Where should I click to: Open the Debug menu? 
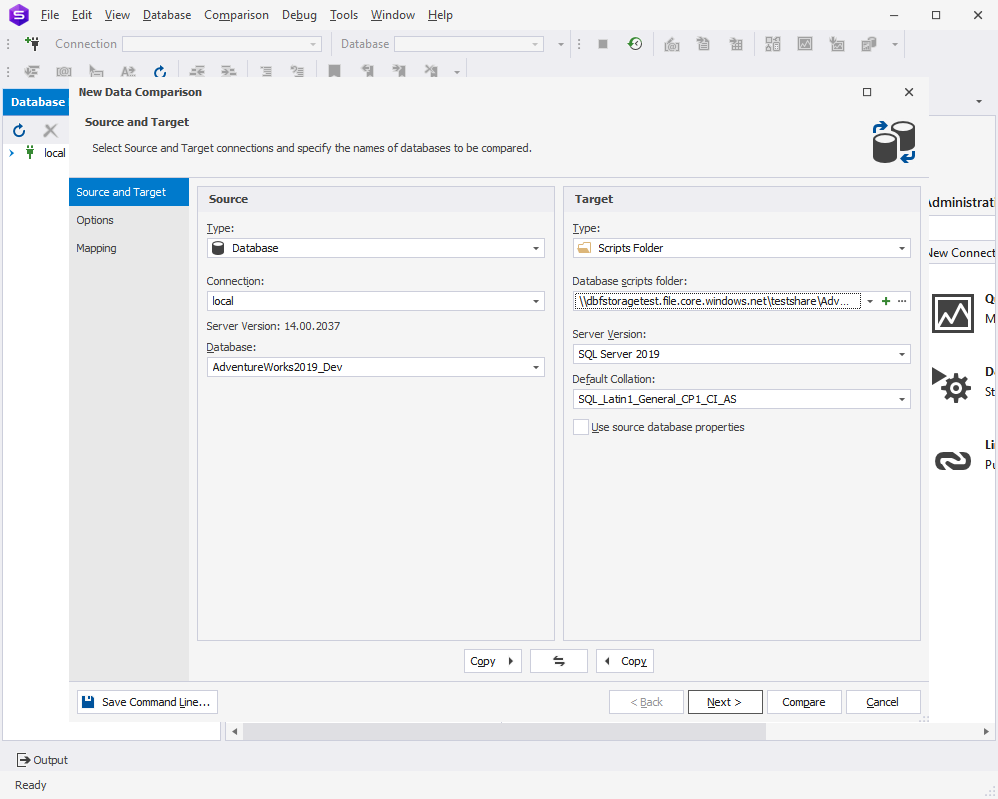(299, 15)
